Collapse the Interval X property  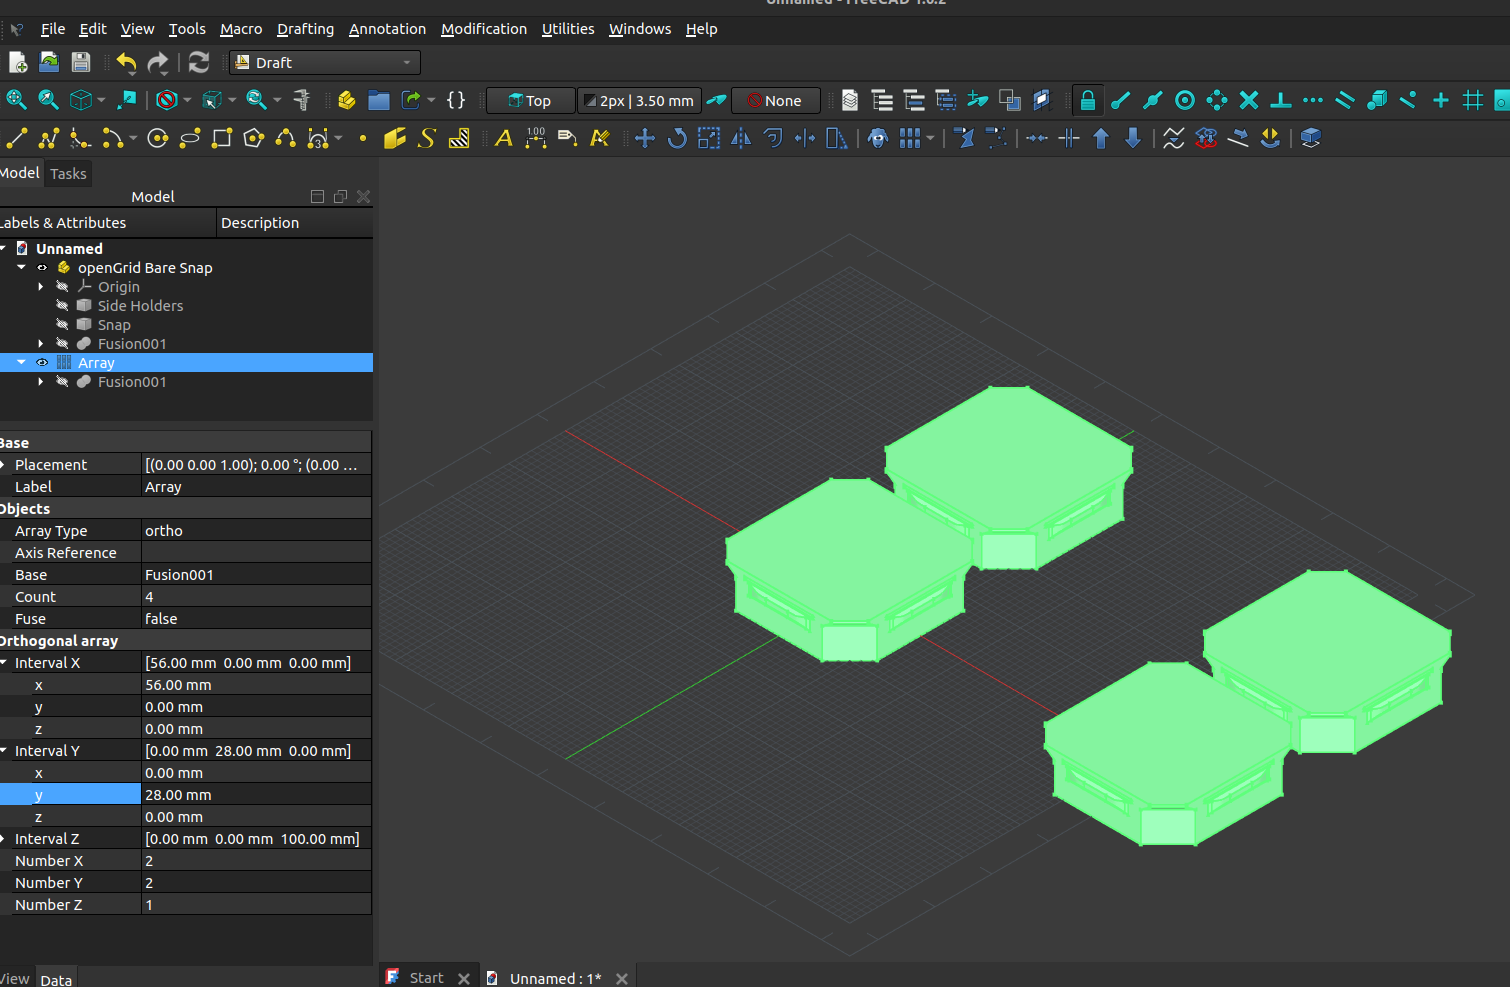pos(5,663)
